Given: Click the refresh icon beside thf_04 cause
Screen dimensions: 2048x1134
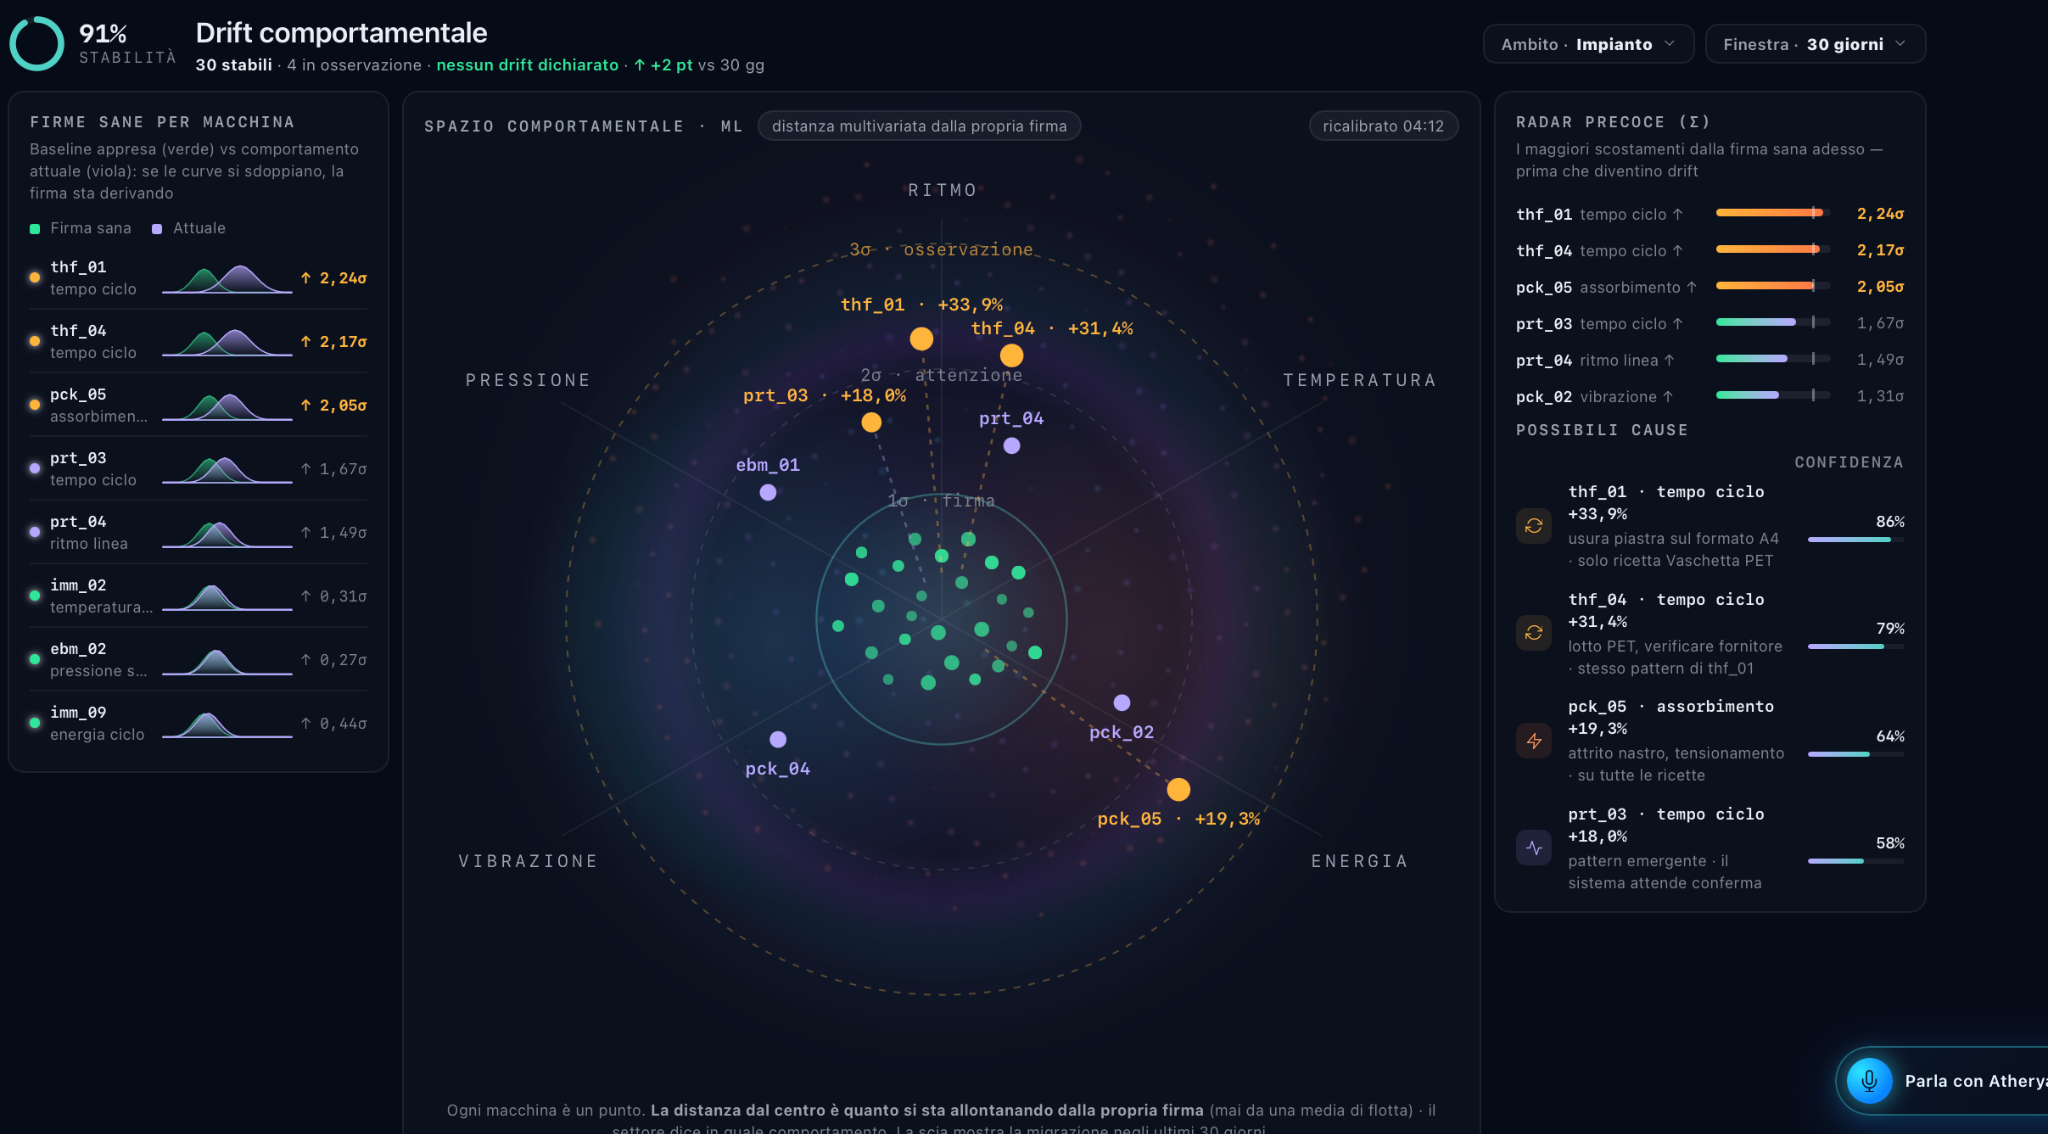Looking at the screenshot, I should 1533,633.
